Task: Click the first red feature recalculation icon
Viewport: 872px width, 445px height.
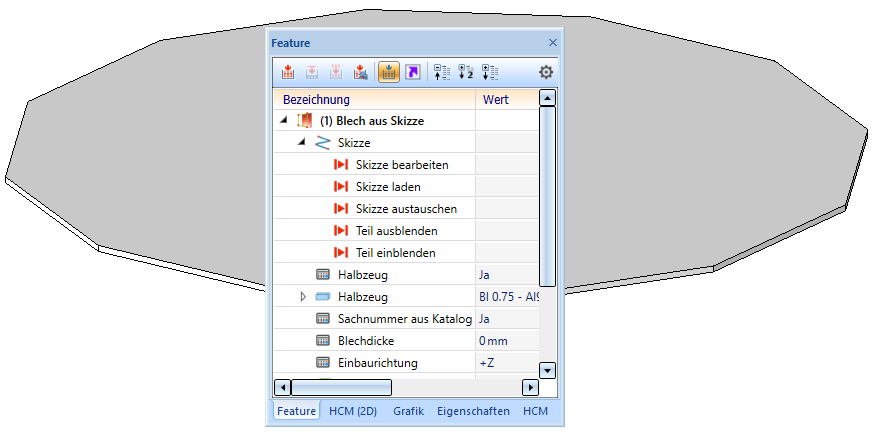Action: [288, 72]
